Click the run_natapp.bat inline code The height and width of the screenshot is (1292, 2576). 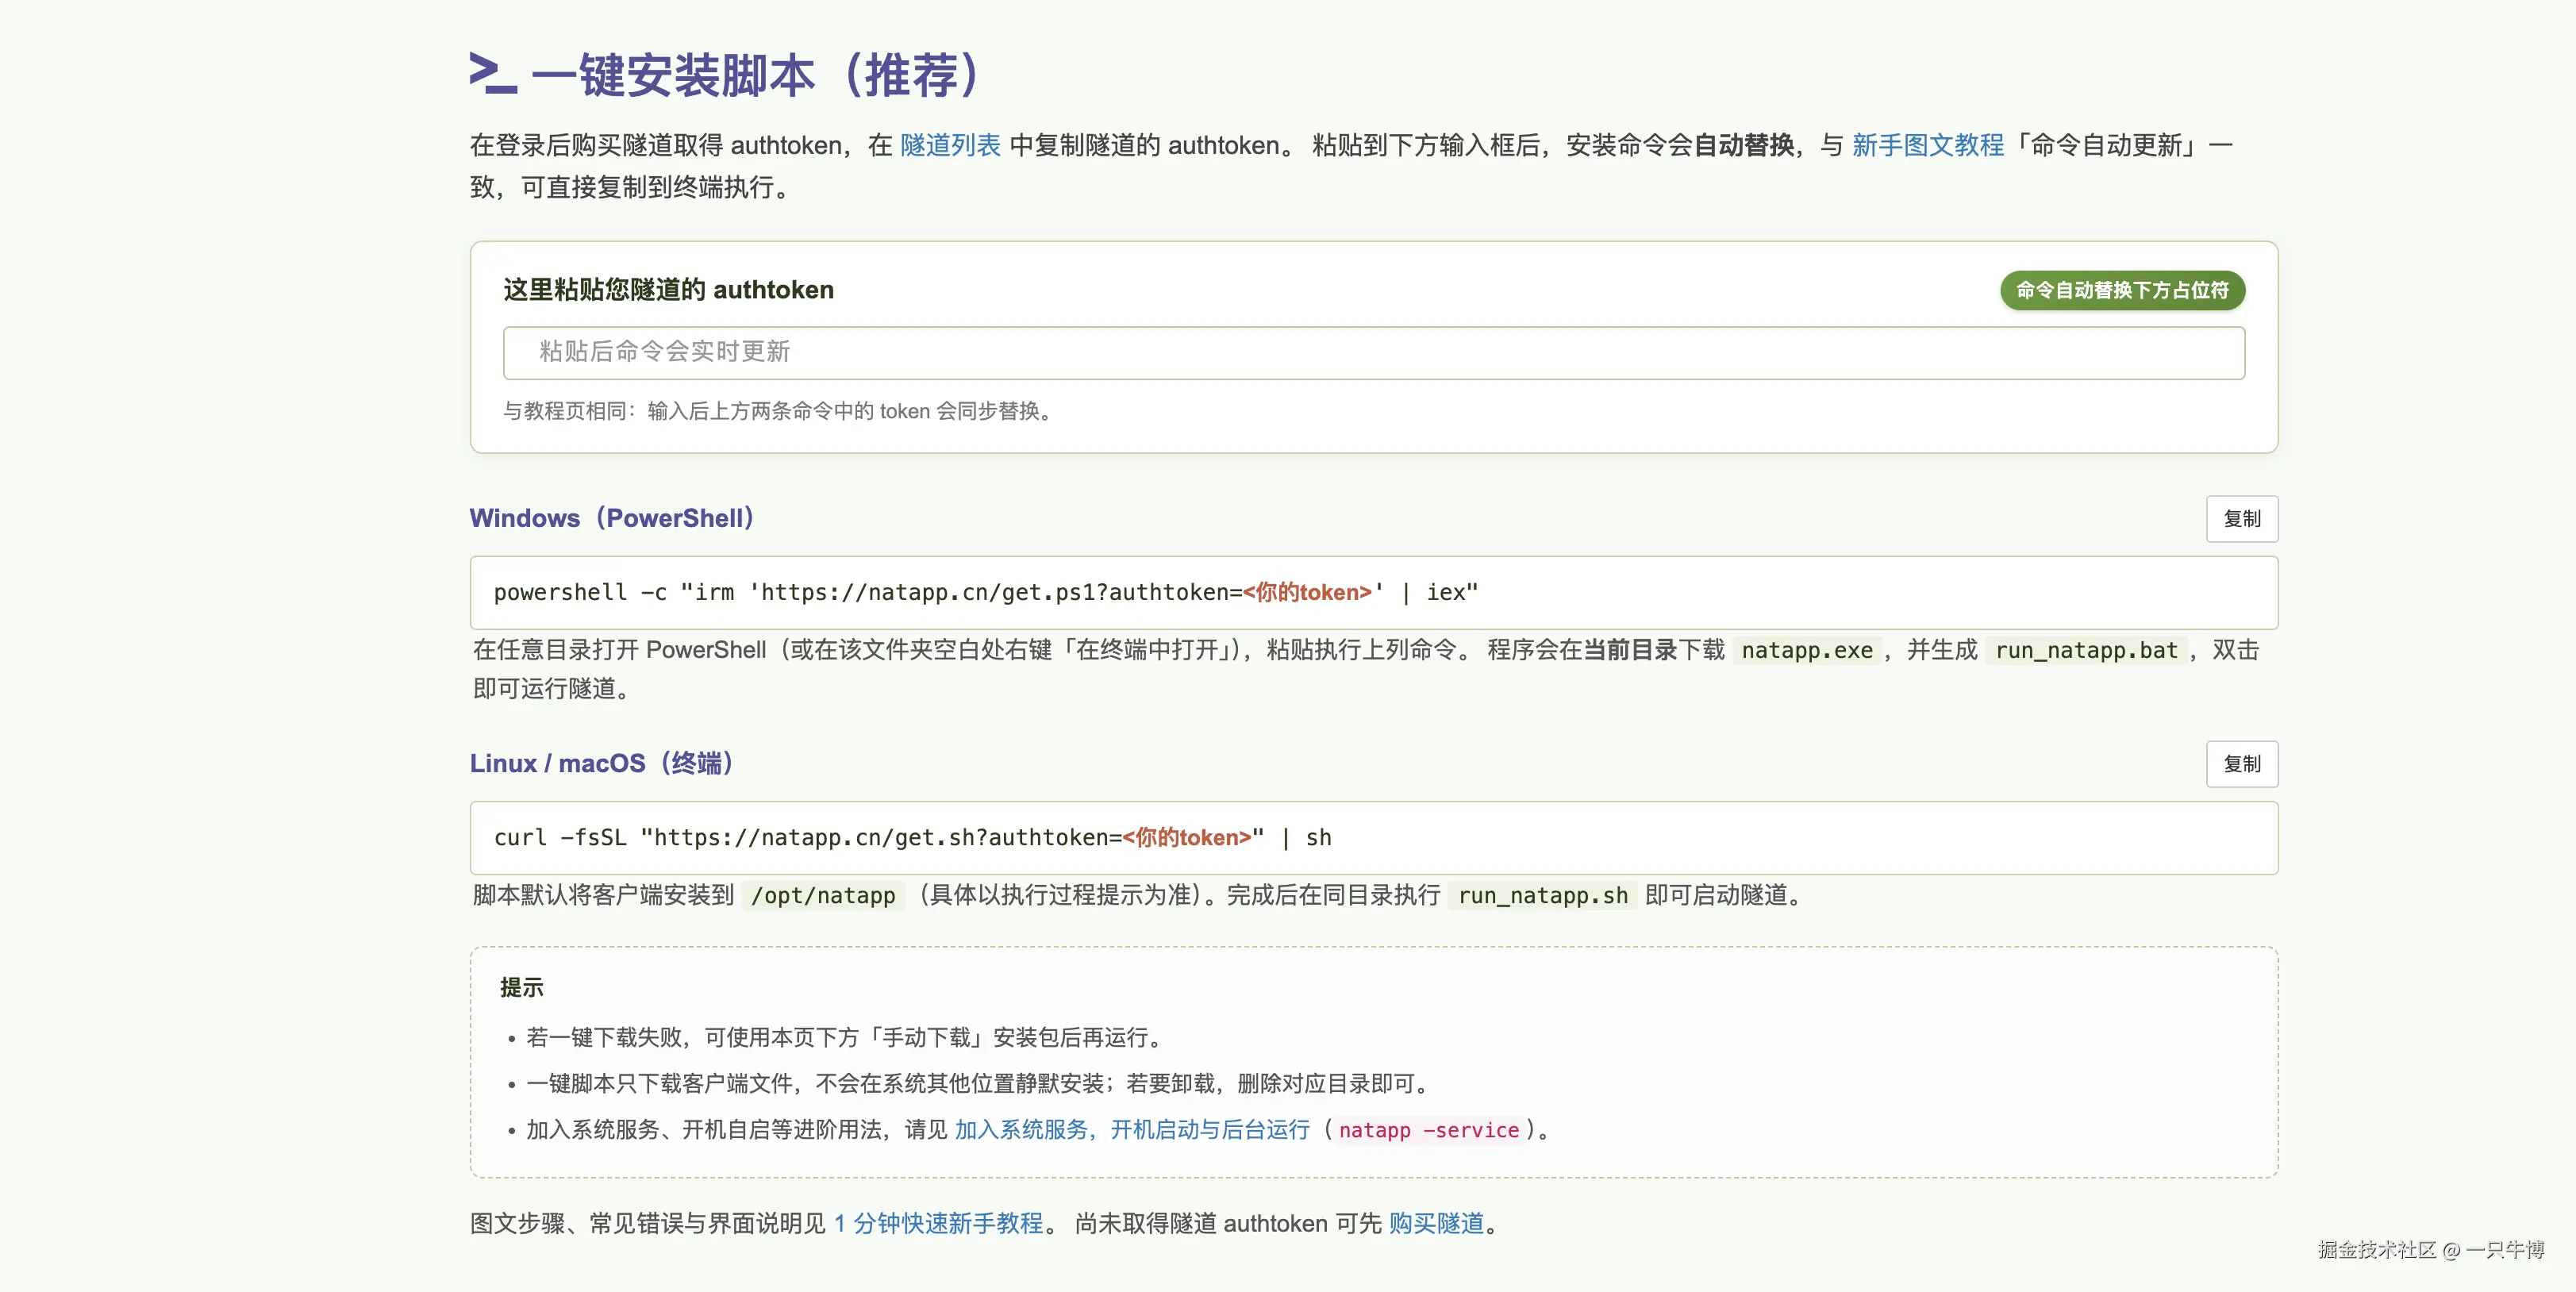pyautogui.click(x=2086, y=650)
